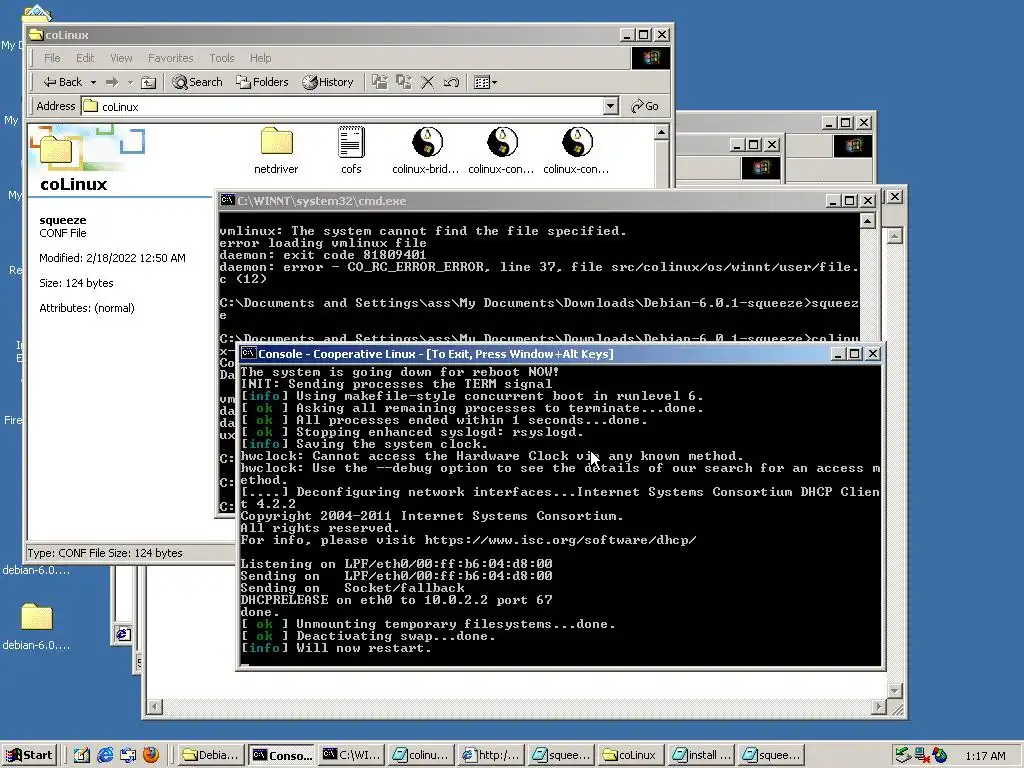This screenshot has height=768, width=1024.
Task: Open the Tools menu
Action: pos(221,58)
